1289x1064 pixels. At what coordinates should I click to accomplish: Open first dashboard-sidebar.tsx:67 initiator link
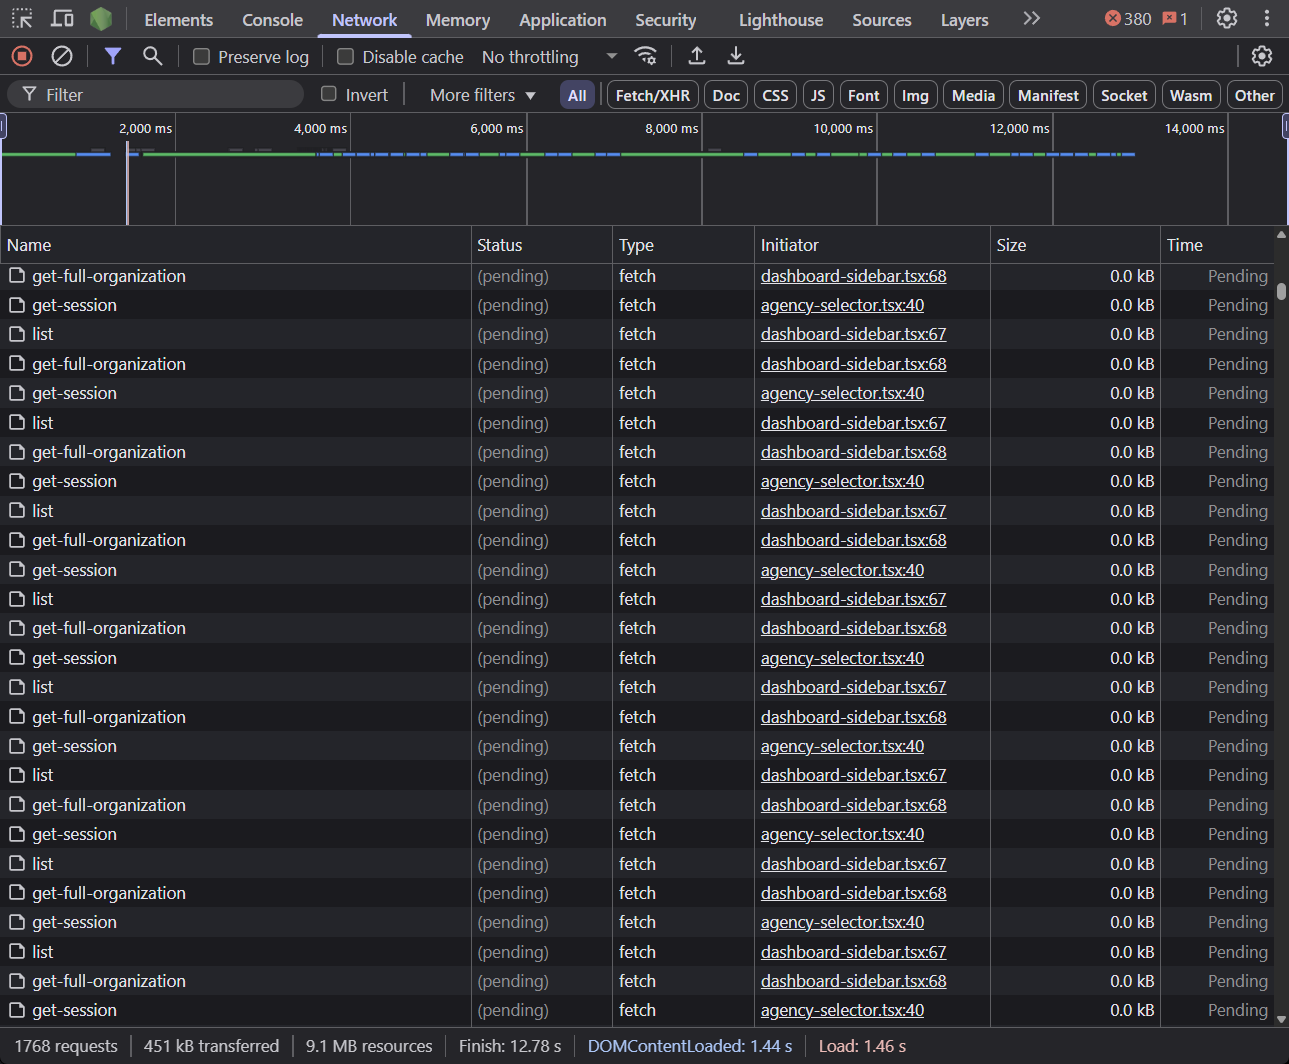tap(853, 334)
